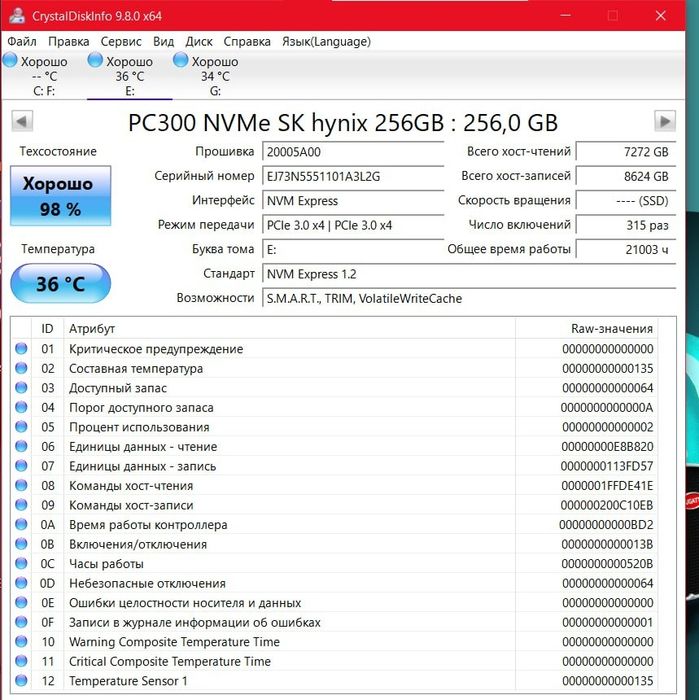Click the PCIe 3.0 x4 transfer mode field
The height and width of the screenshot is (700, 699).
[353, 225]
